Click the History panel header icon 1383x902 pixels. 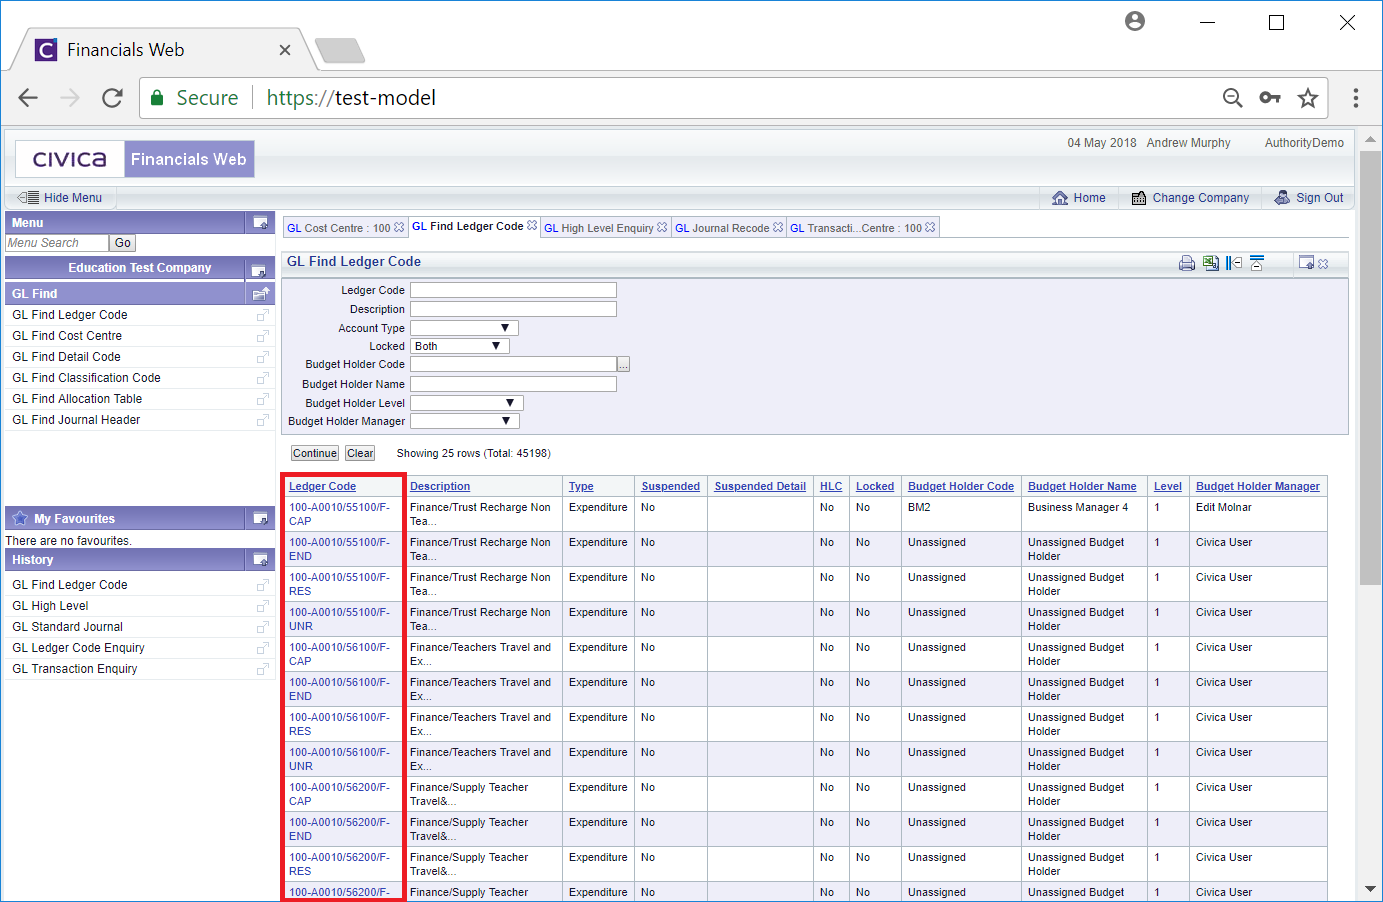(x=260, y=560)
